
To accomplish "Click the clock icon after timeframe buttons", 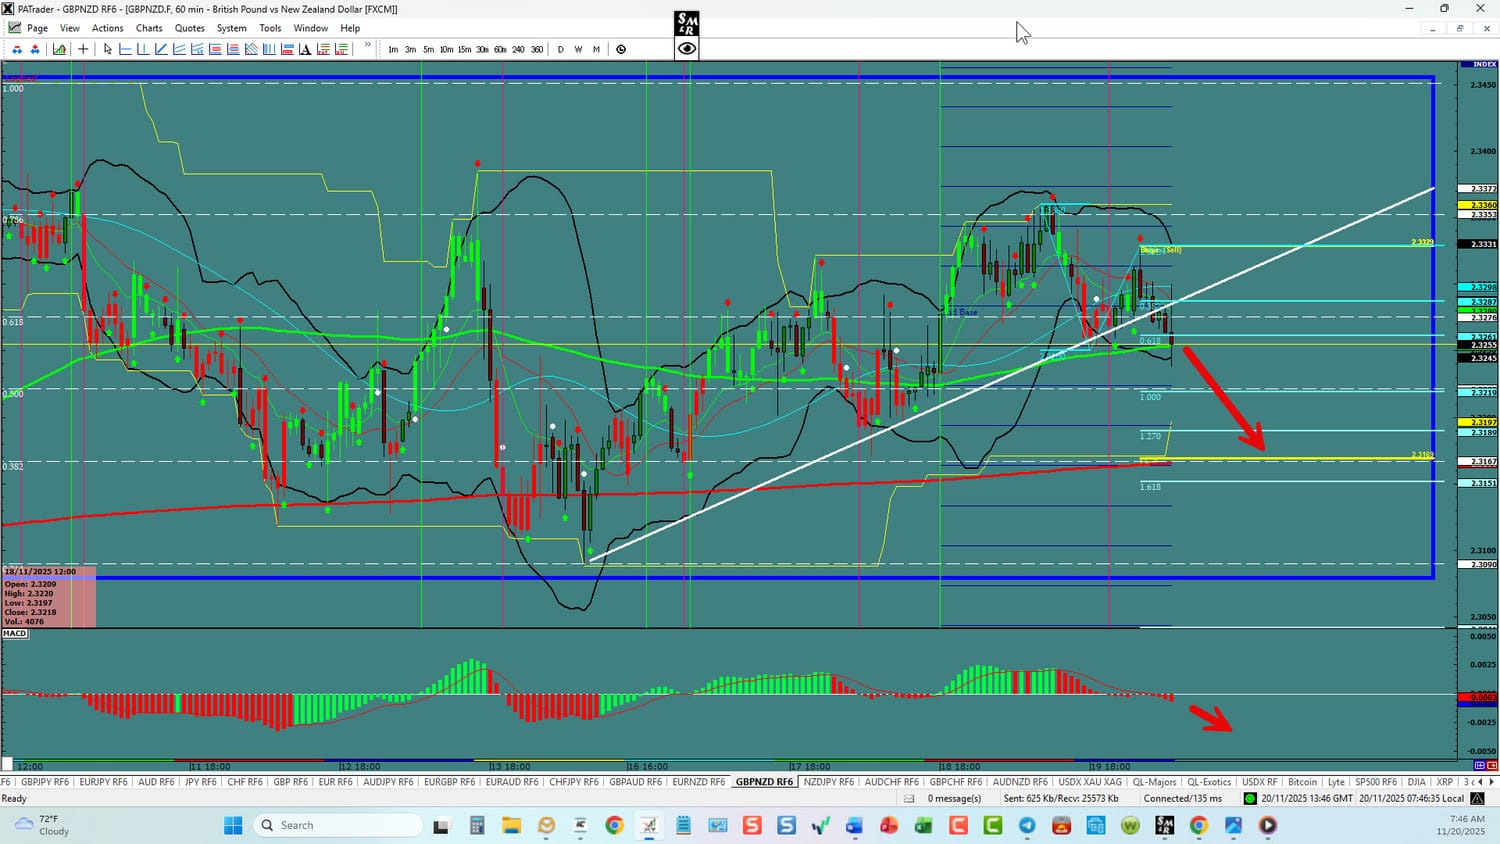I will click(621, 49).
